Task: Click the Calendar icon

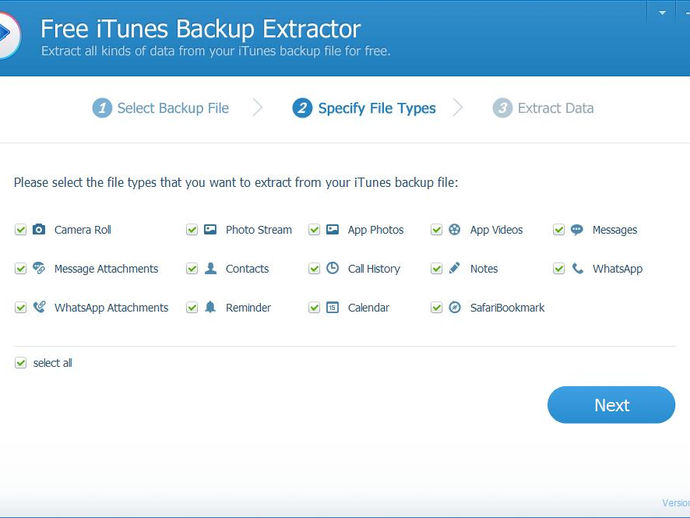Action: 332,307
